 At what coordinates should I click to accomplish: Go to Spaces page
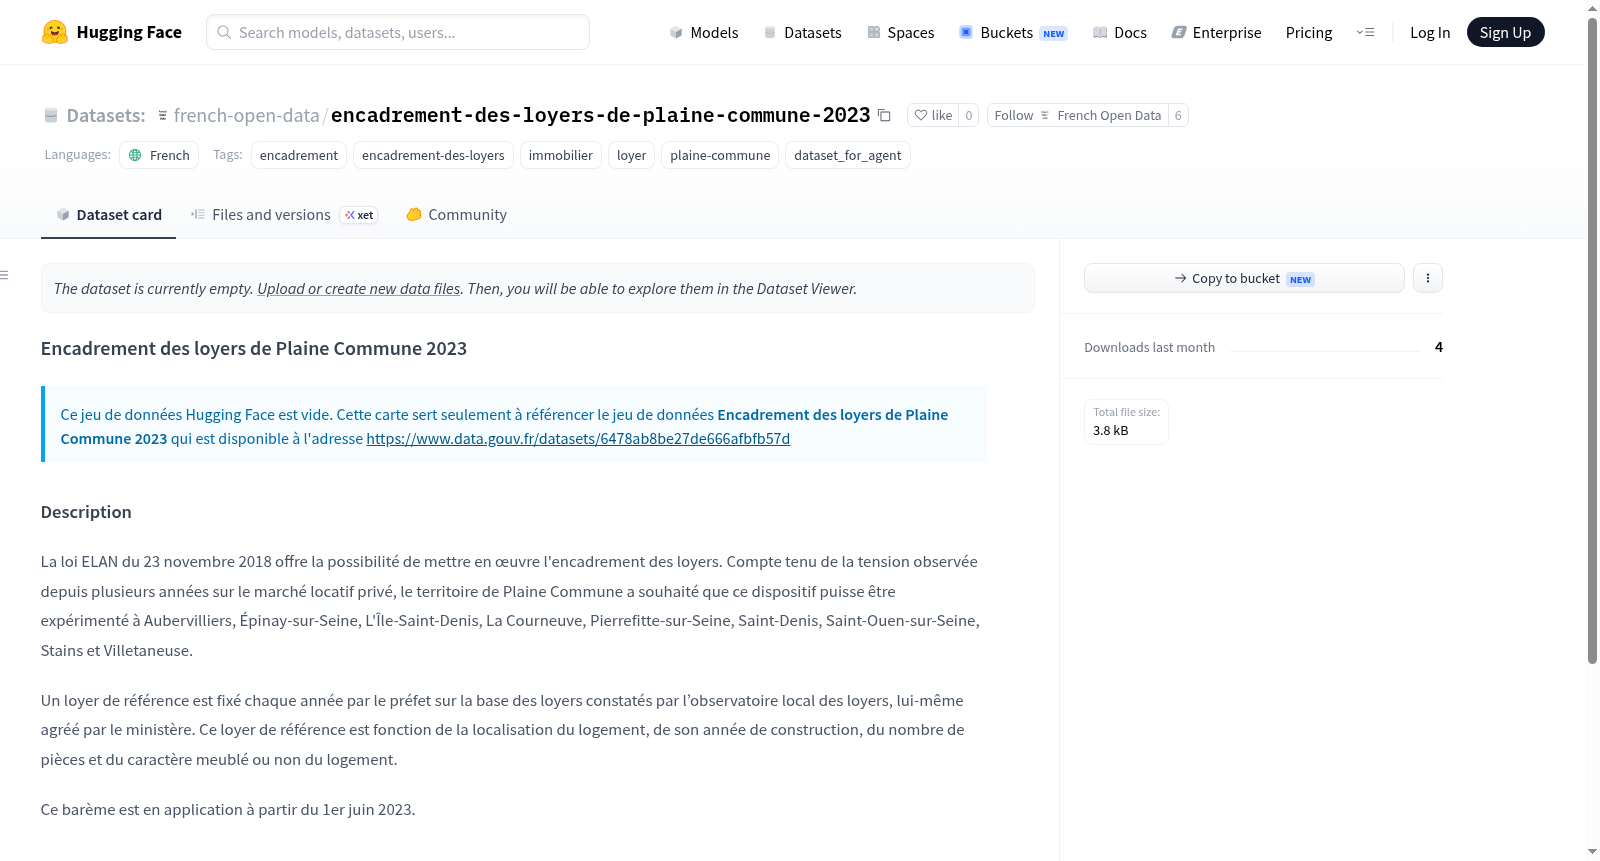[900, 33]
